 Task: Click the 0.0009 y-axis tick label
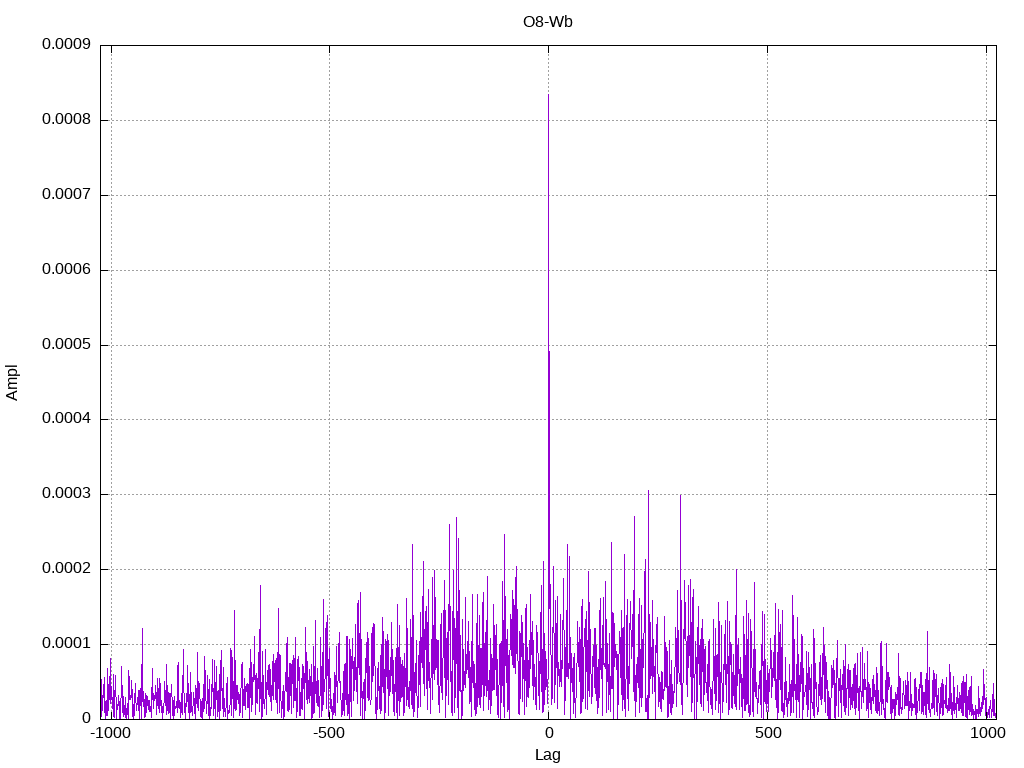click(67, 44)
